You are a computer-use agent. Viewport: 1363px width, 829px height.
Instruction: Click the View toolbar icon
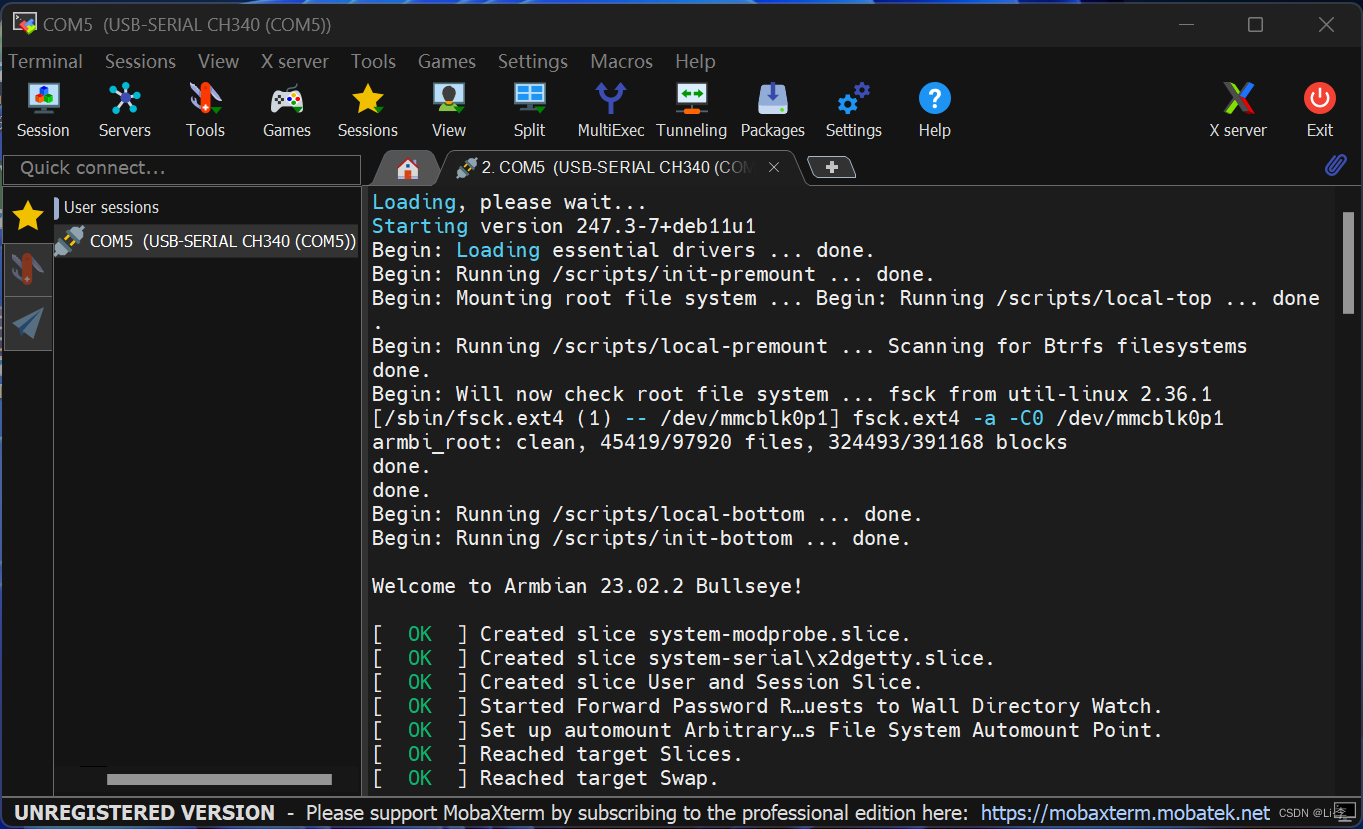448,110
